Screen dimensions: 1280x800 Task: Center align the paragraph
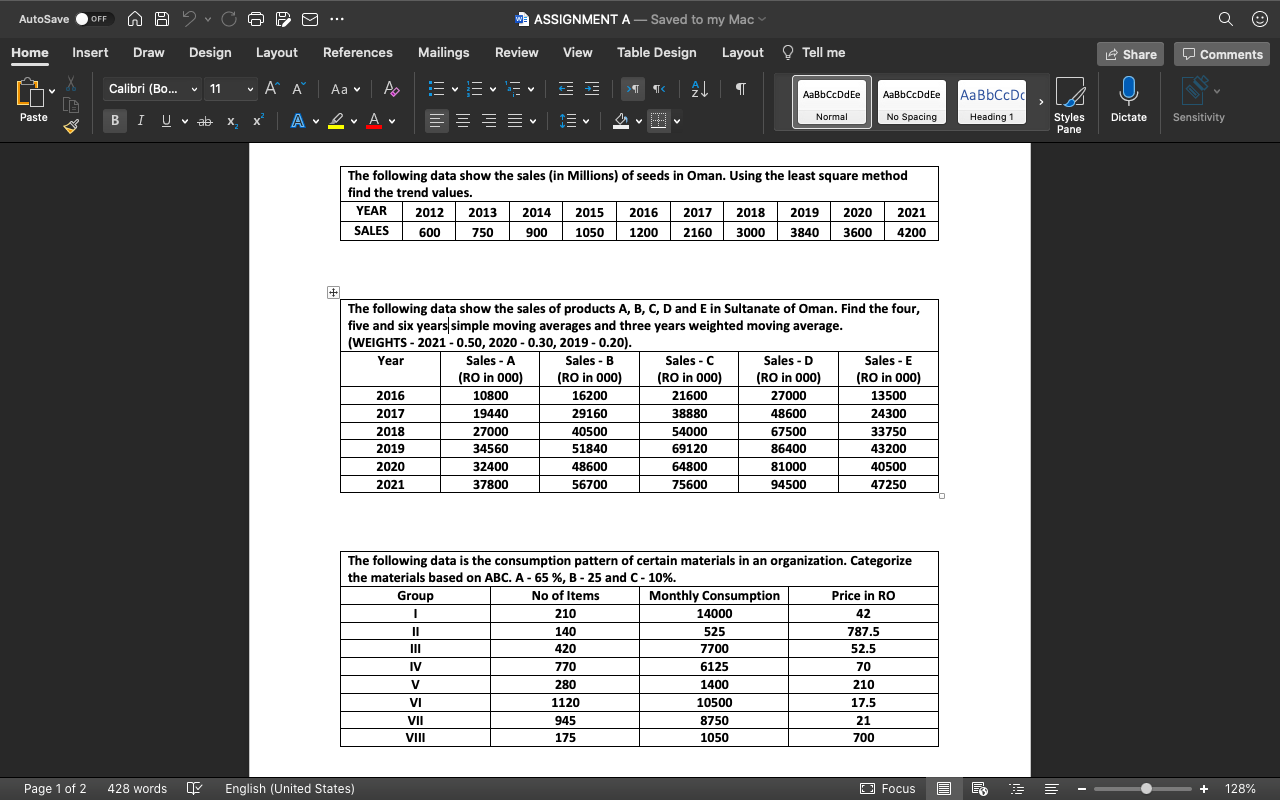[461, 121]
